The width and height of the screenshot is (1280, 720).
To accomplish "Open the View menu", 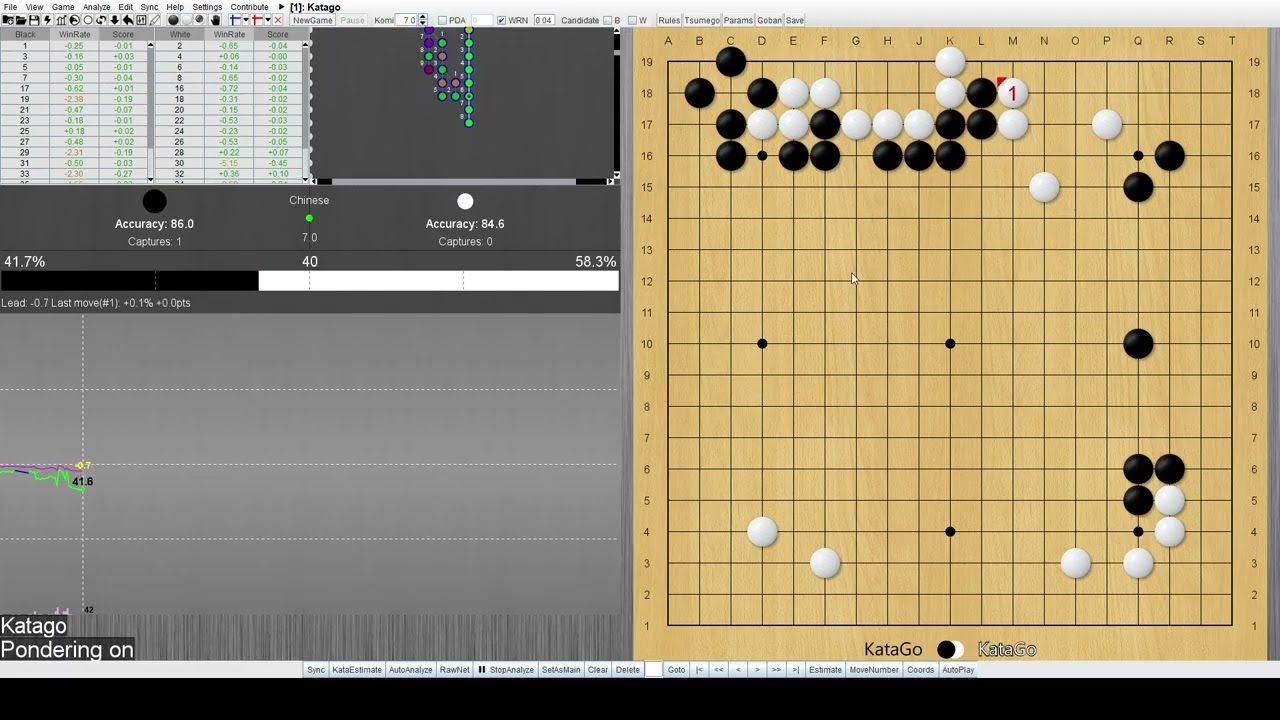I will pos(34,7).
